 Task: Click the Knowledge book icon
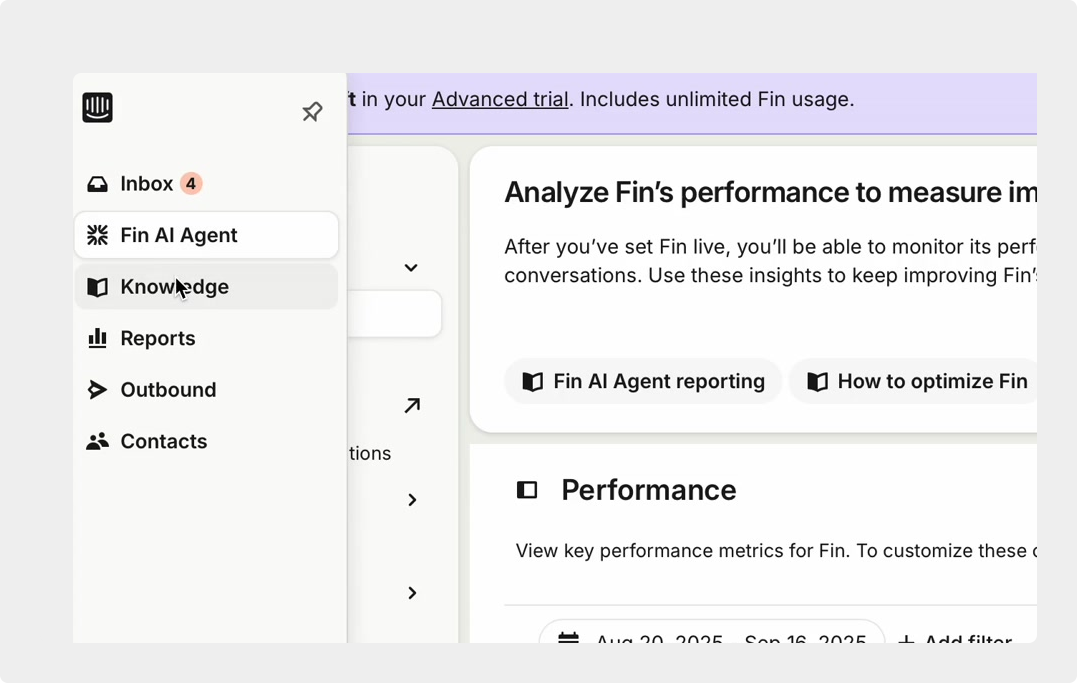(97, 287)
